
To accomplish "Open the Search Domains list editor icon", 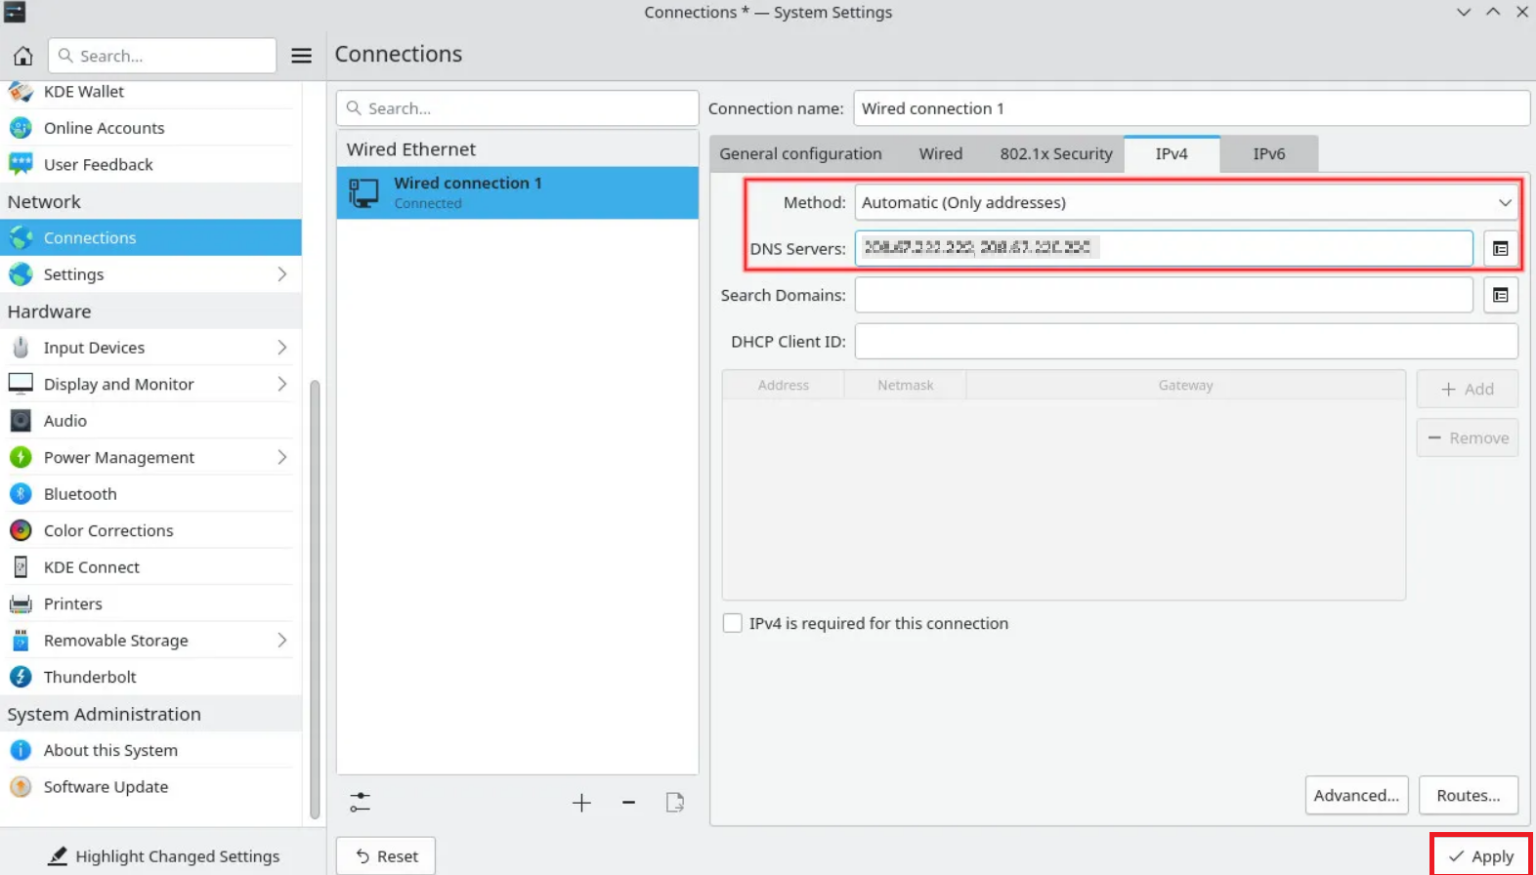I will point(1501,295).
